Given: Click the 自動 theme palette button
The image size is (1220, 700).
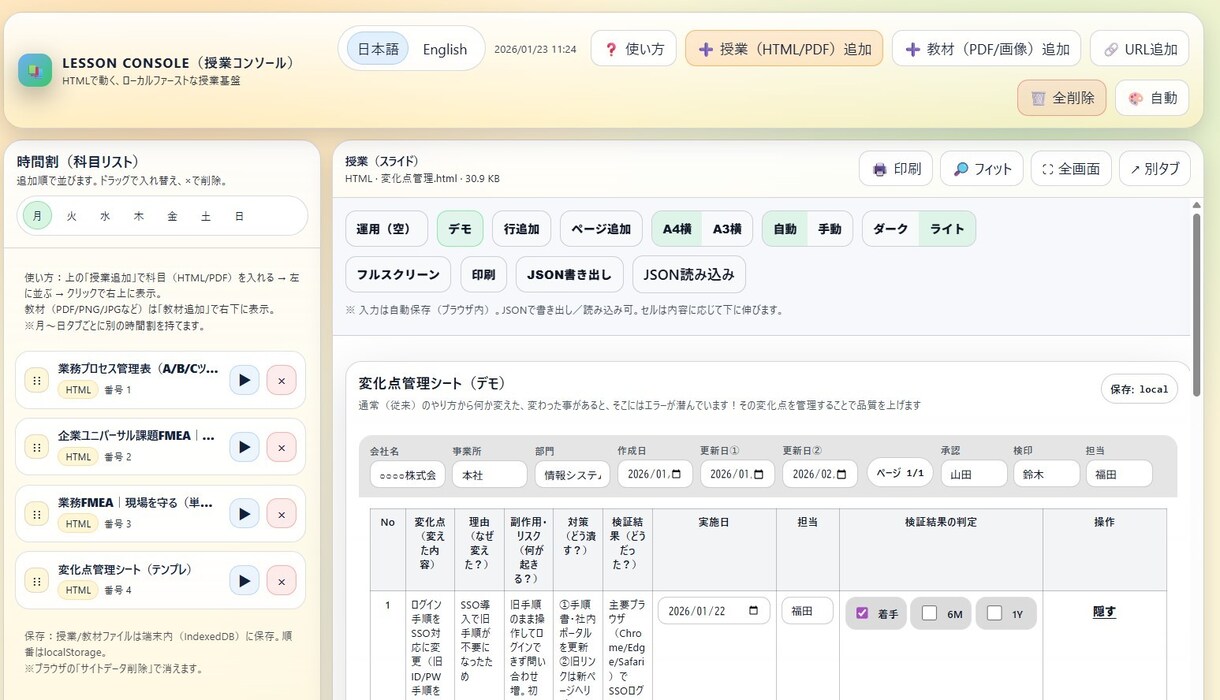Looking at the screenshot, I should click(x=1152, y=98).
